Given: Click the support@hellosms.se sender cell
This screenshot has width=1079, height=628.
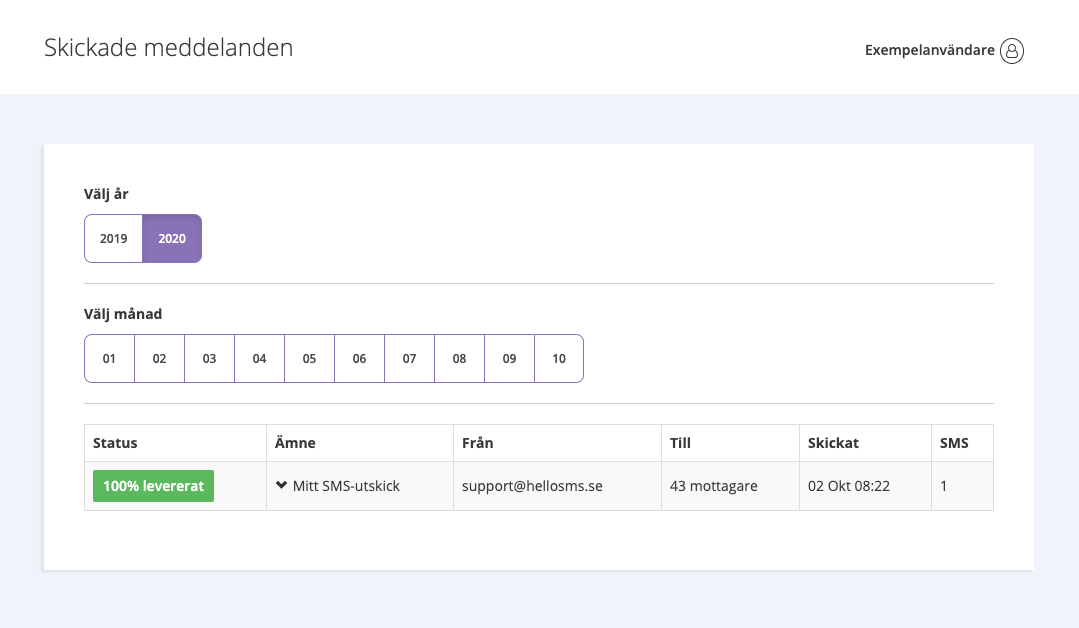Looking at the screenshot, I should pos(557,486).
